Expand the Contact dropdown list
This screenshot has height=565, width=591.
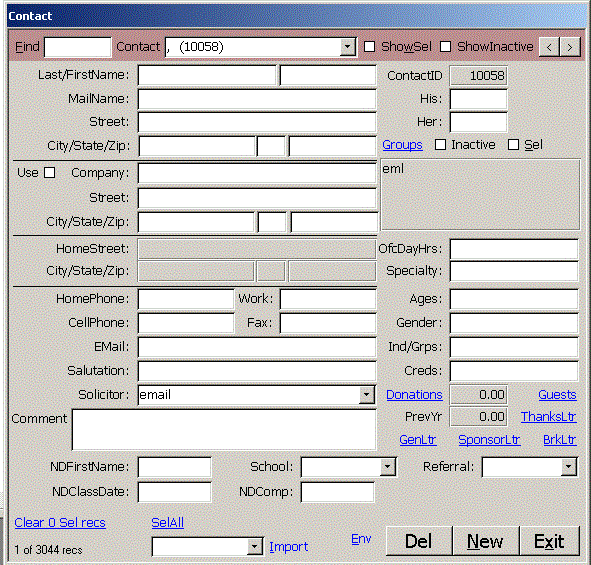coord(348,47)
